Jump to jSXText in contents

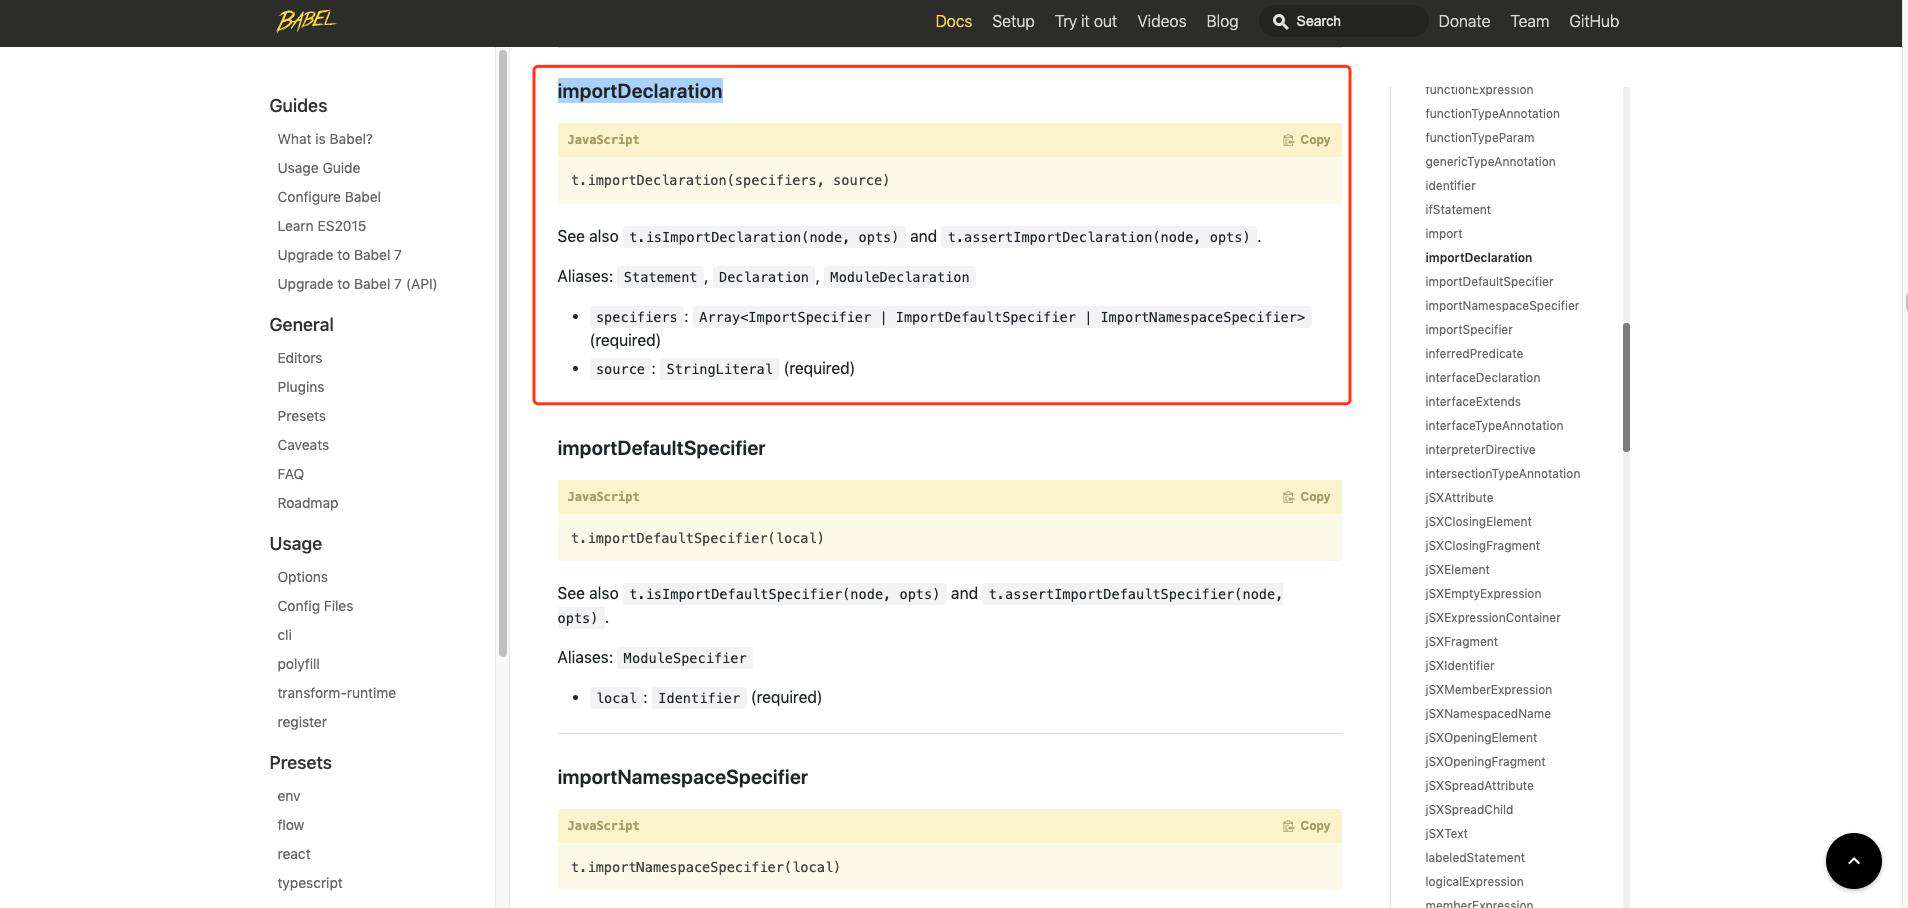[1446, 834]
